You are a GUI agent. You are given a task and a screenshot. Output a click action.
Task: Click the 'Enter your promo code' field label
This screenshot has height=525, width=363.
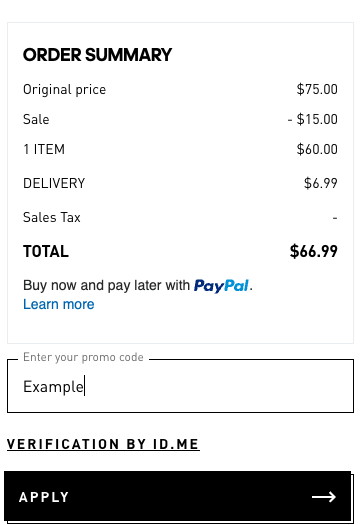tap(83, 357)
